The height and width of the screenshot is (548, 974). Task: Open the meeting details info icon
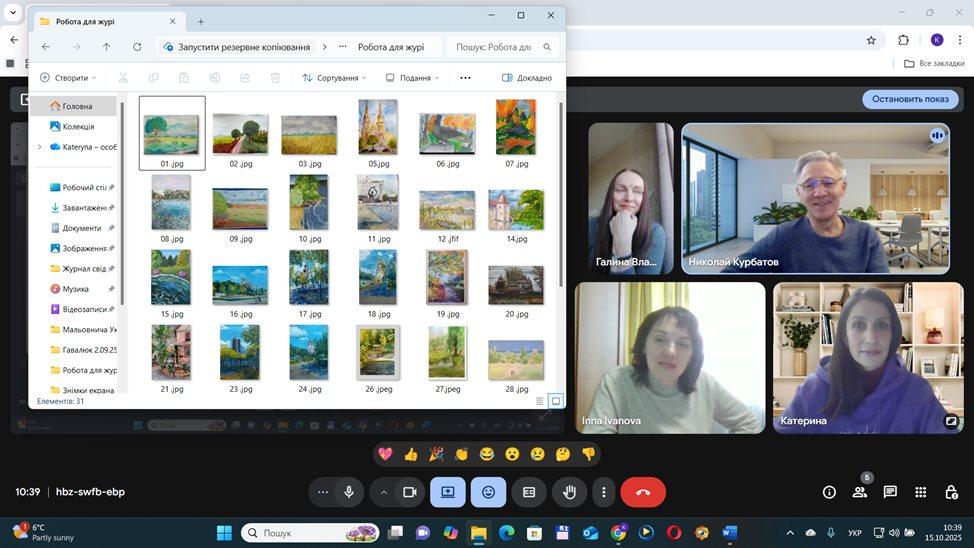point(829,492)
